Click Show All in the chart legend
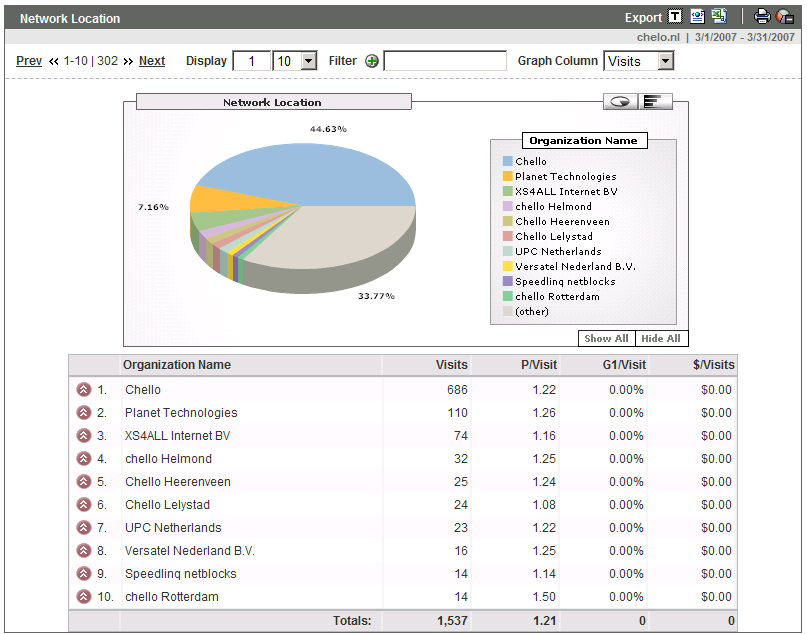 [x=606, y=339]
